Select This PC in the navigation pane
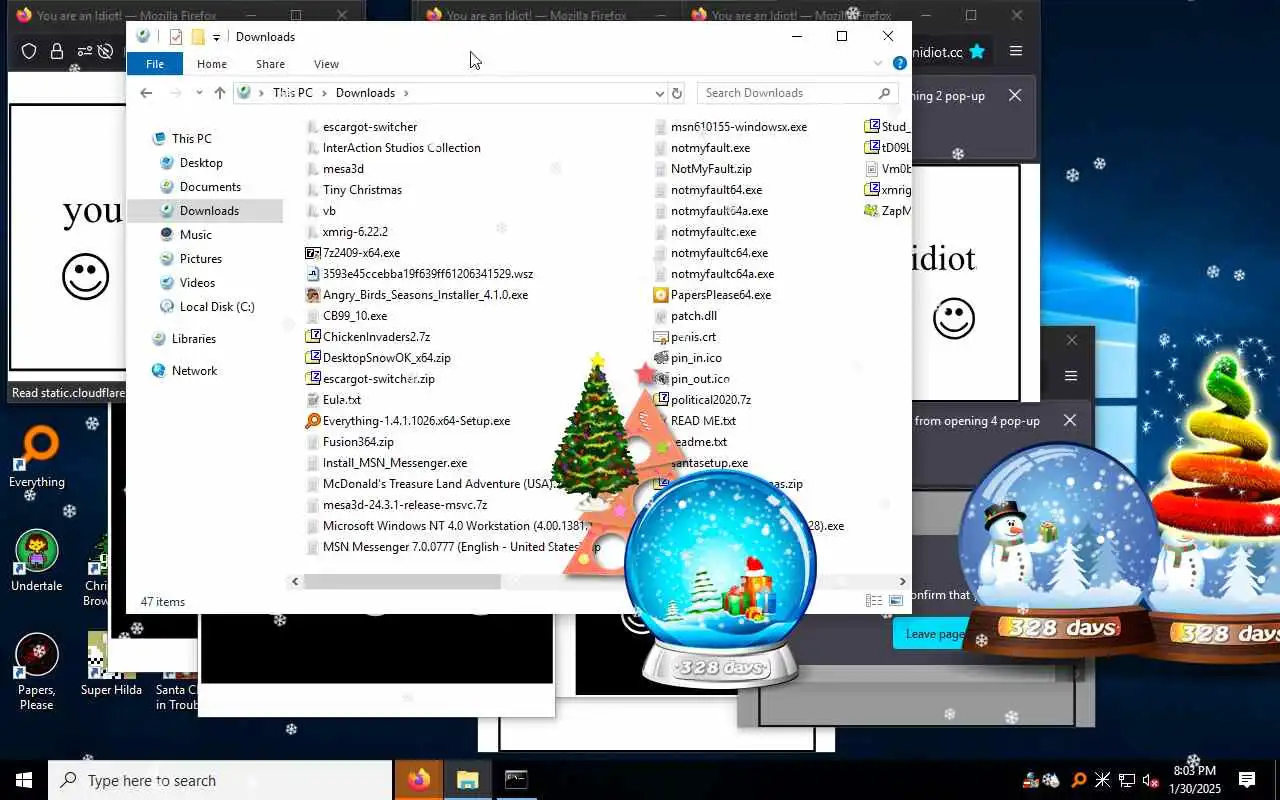Image resolution: width=1280 pixels, height=800 pixels. (191, 139)
